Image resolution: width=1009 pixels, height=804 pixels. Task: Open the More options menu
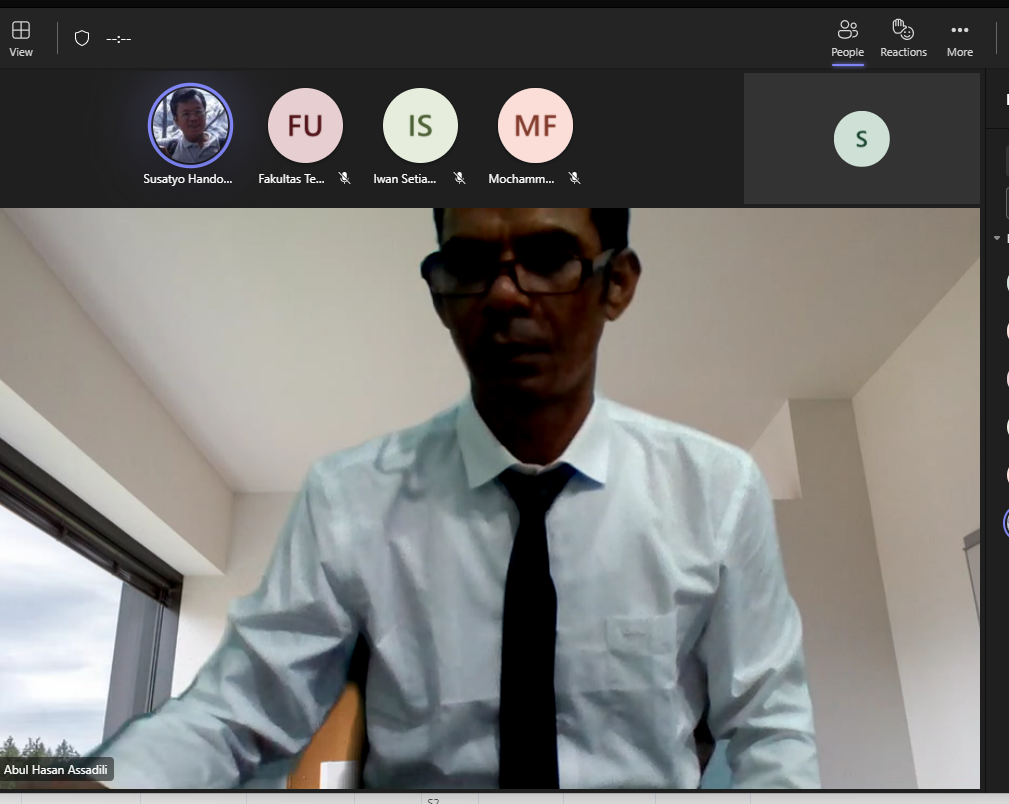coord(959,38)
